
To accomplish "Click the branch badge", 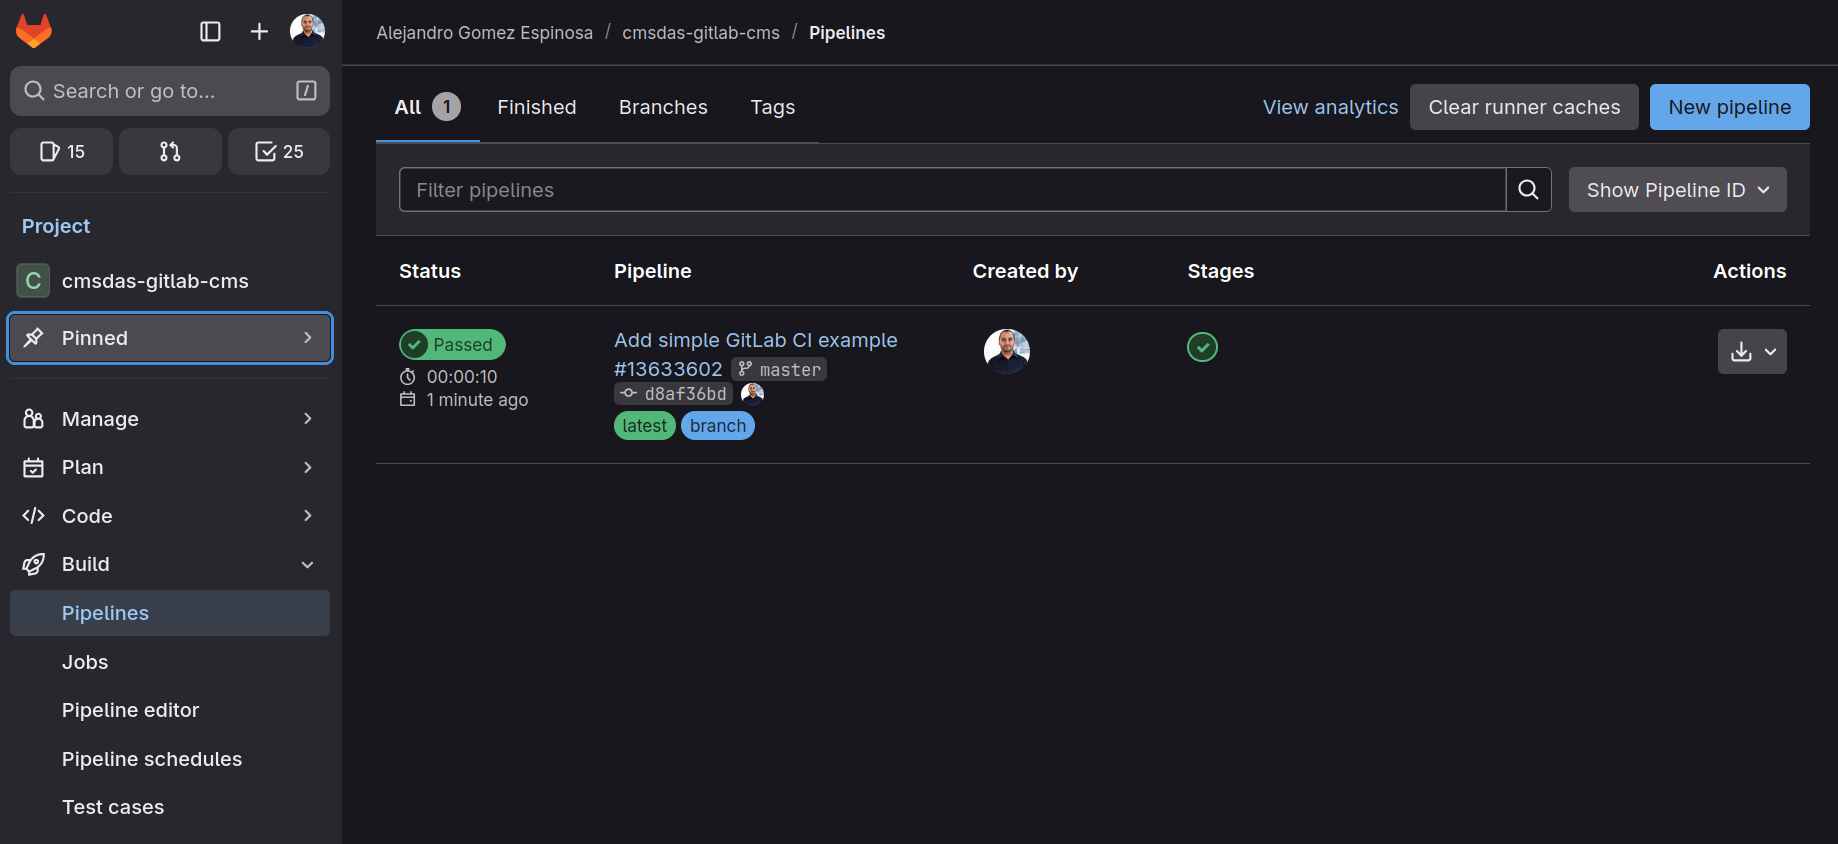I will tap(718, 426).
